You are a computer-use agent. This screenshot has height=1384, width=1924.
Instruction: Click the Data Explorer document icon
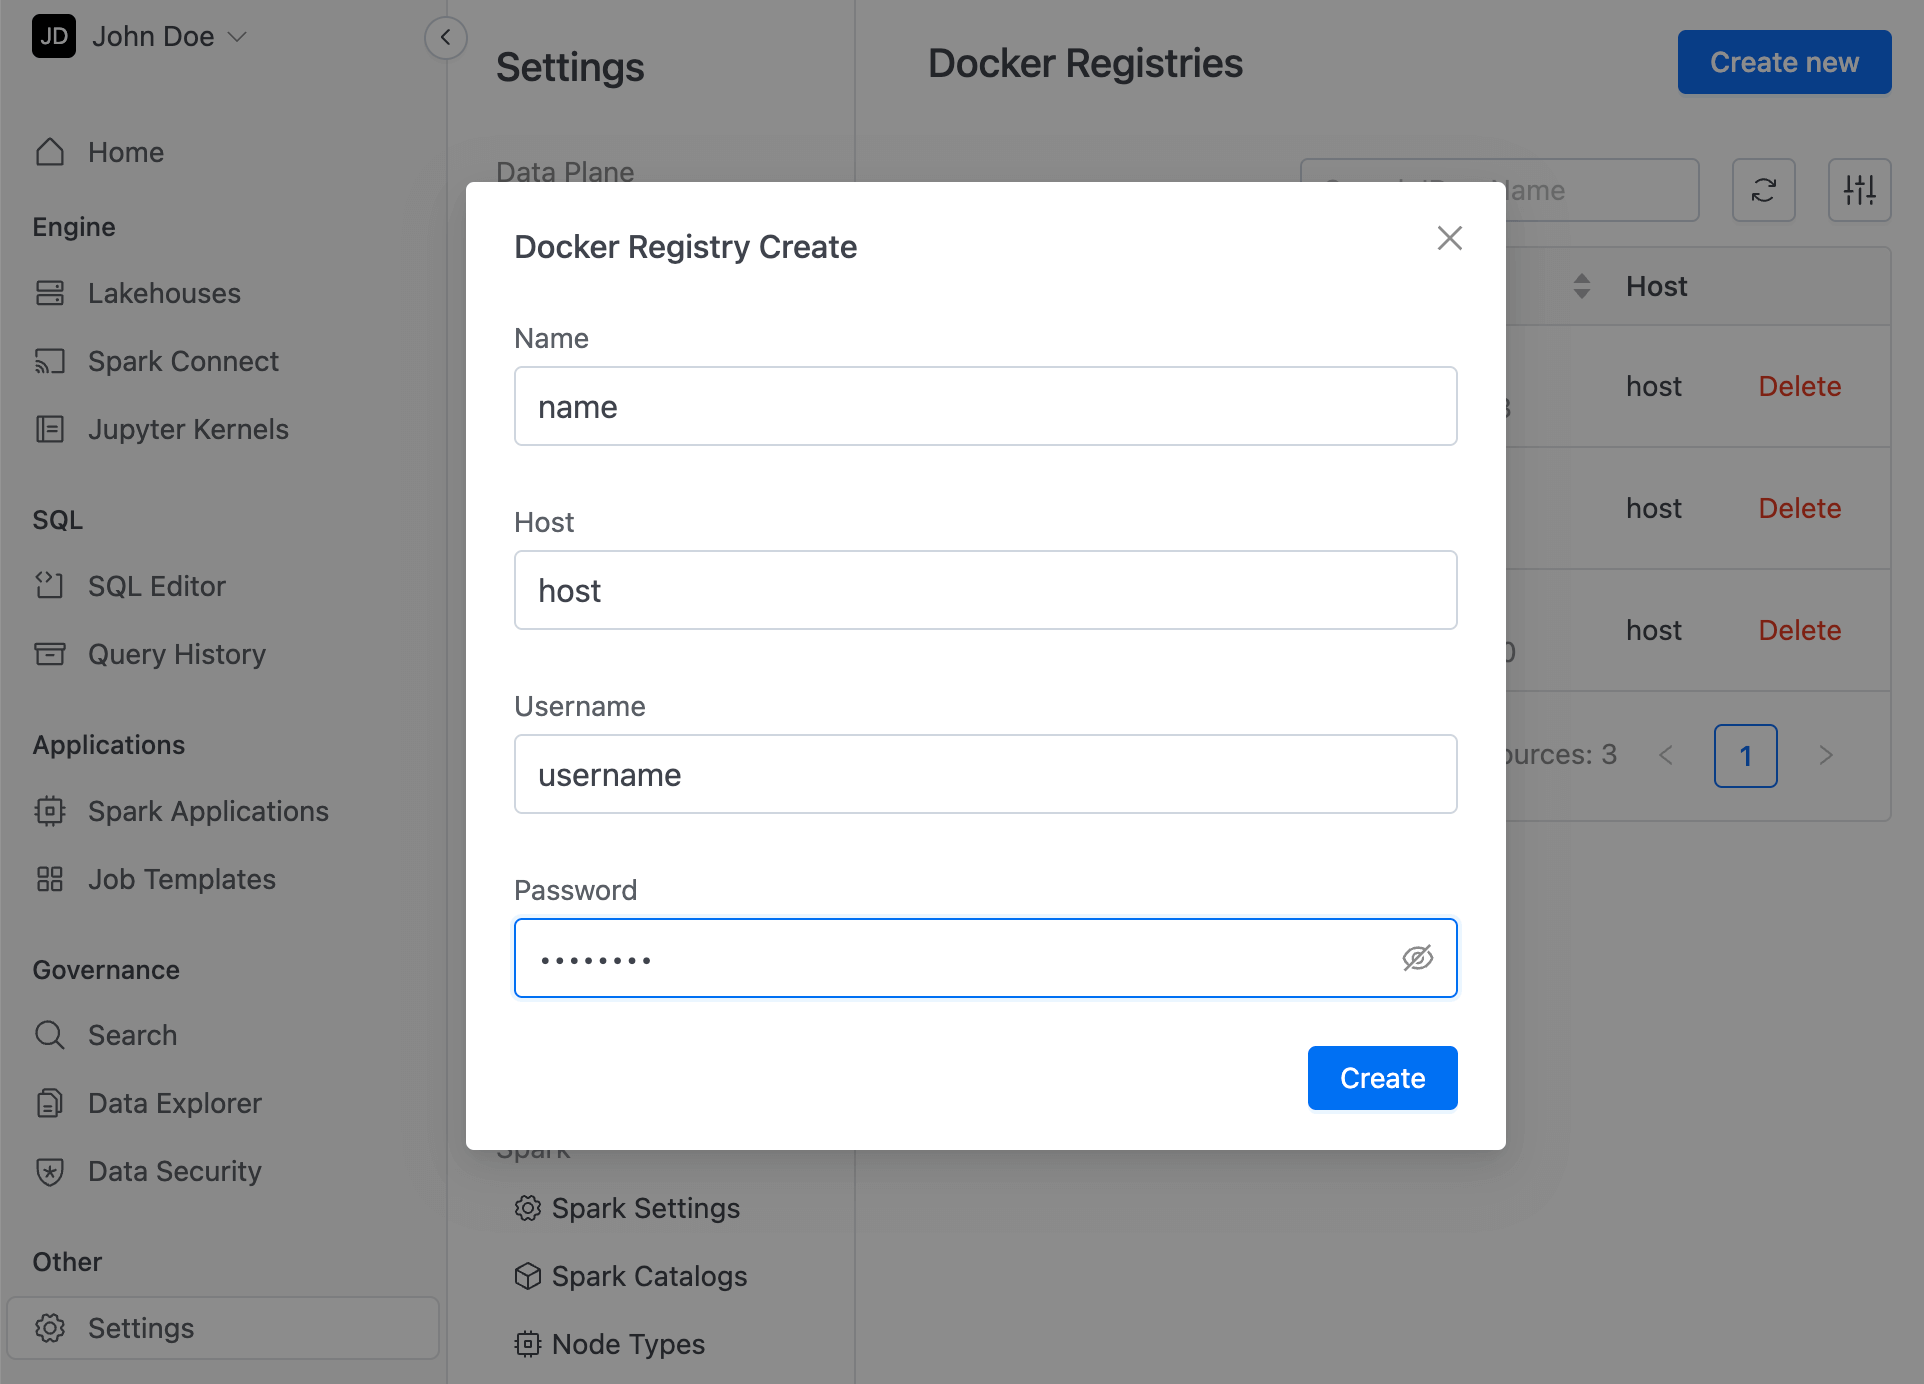pyautogui.click(x=50, y=1103)
